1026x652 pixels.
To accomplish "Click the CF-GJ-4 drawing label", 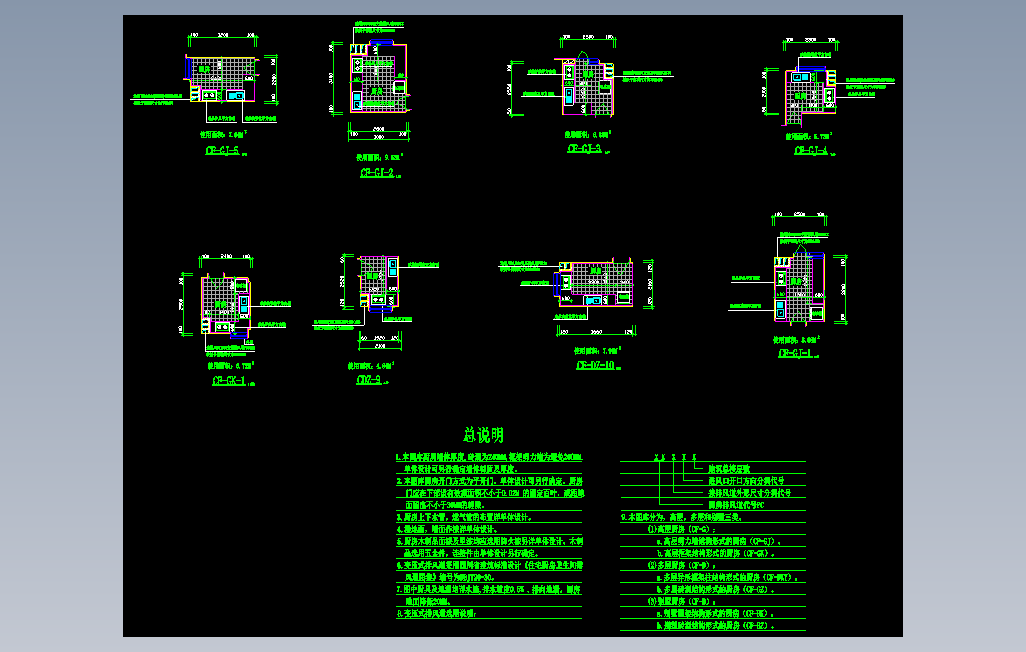I will click(811, 151).
